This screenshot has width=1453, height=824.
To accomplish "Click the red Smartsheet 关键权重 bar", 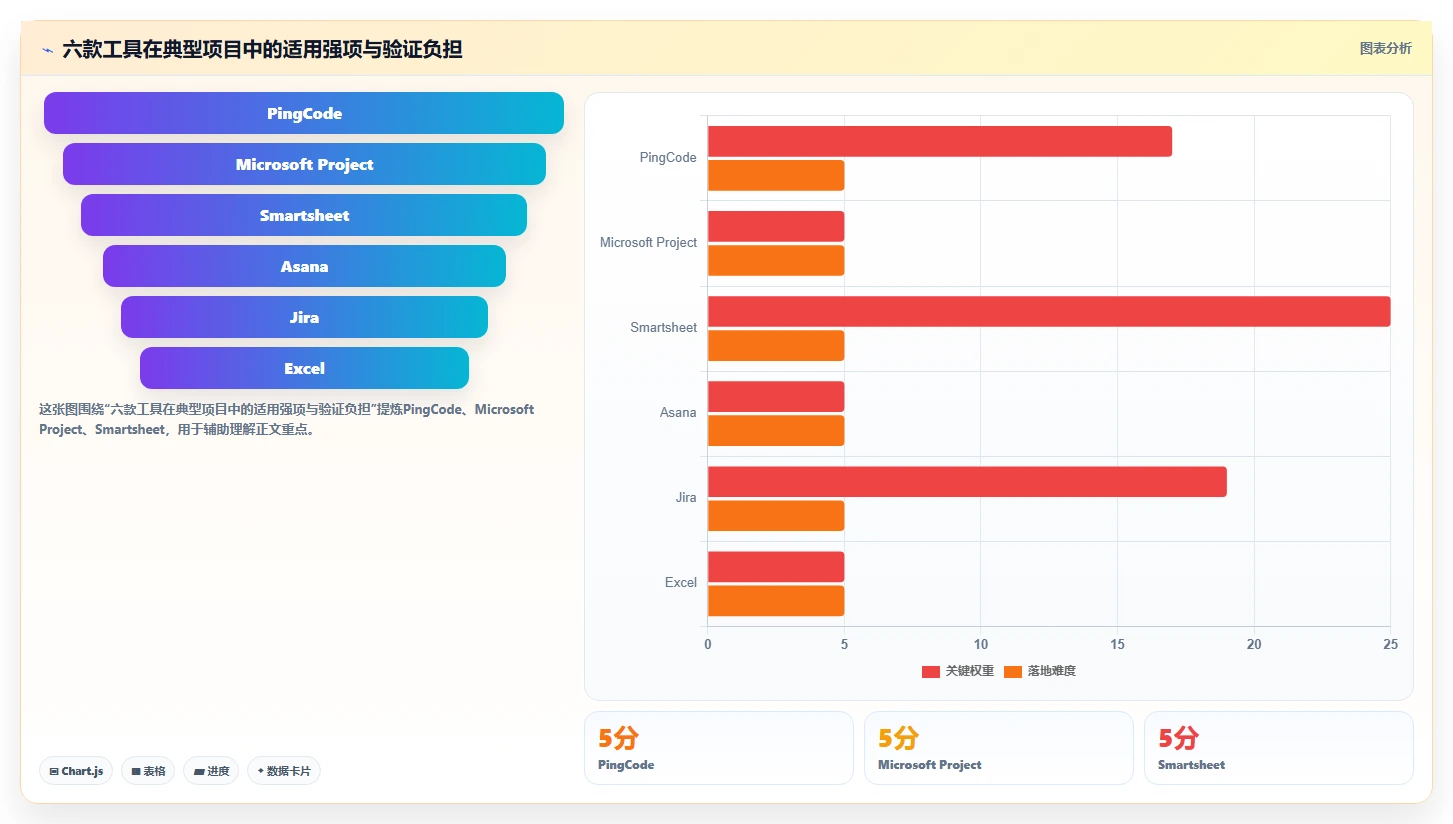I will tap(1049, 311).
